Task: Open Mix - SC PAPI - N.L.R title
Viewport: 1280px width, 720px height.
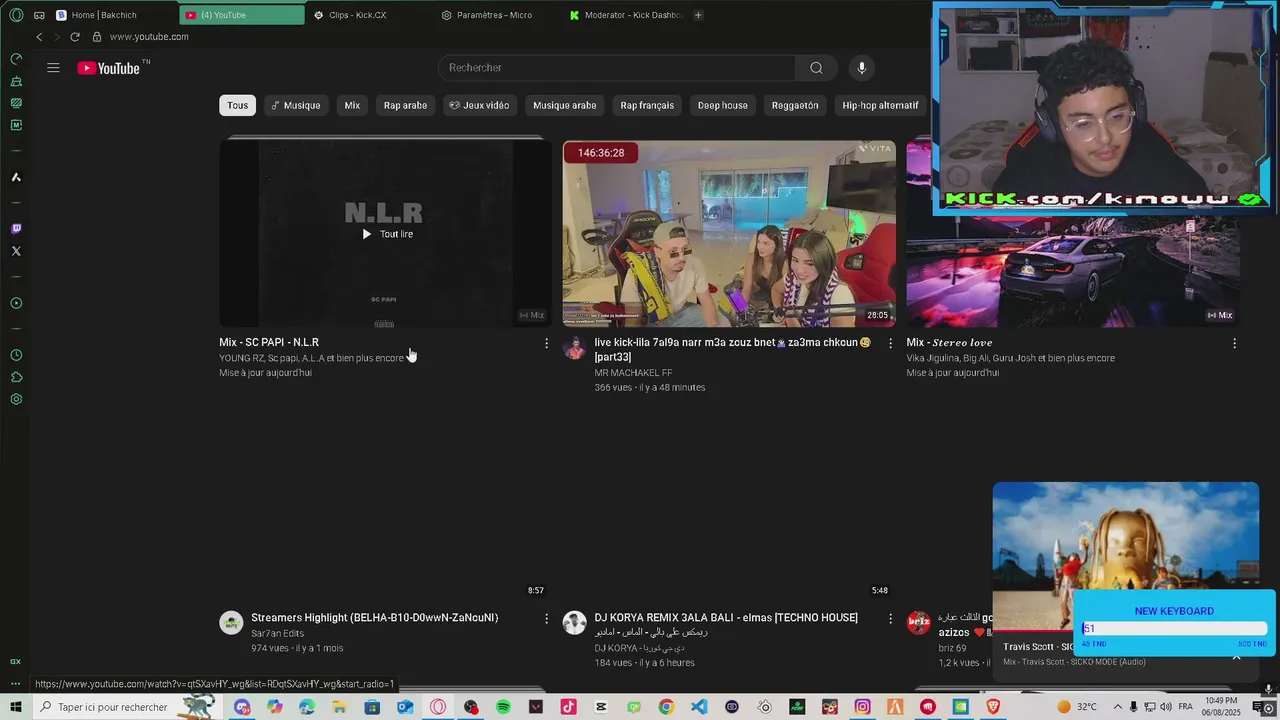Action: (x=269, y=343)
